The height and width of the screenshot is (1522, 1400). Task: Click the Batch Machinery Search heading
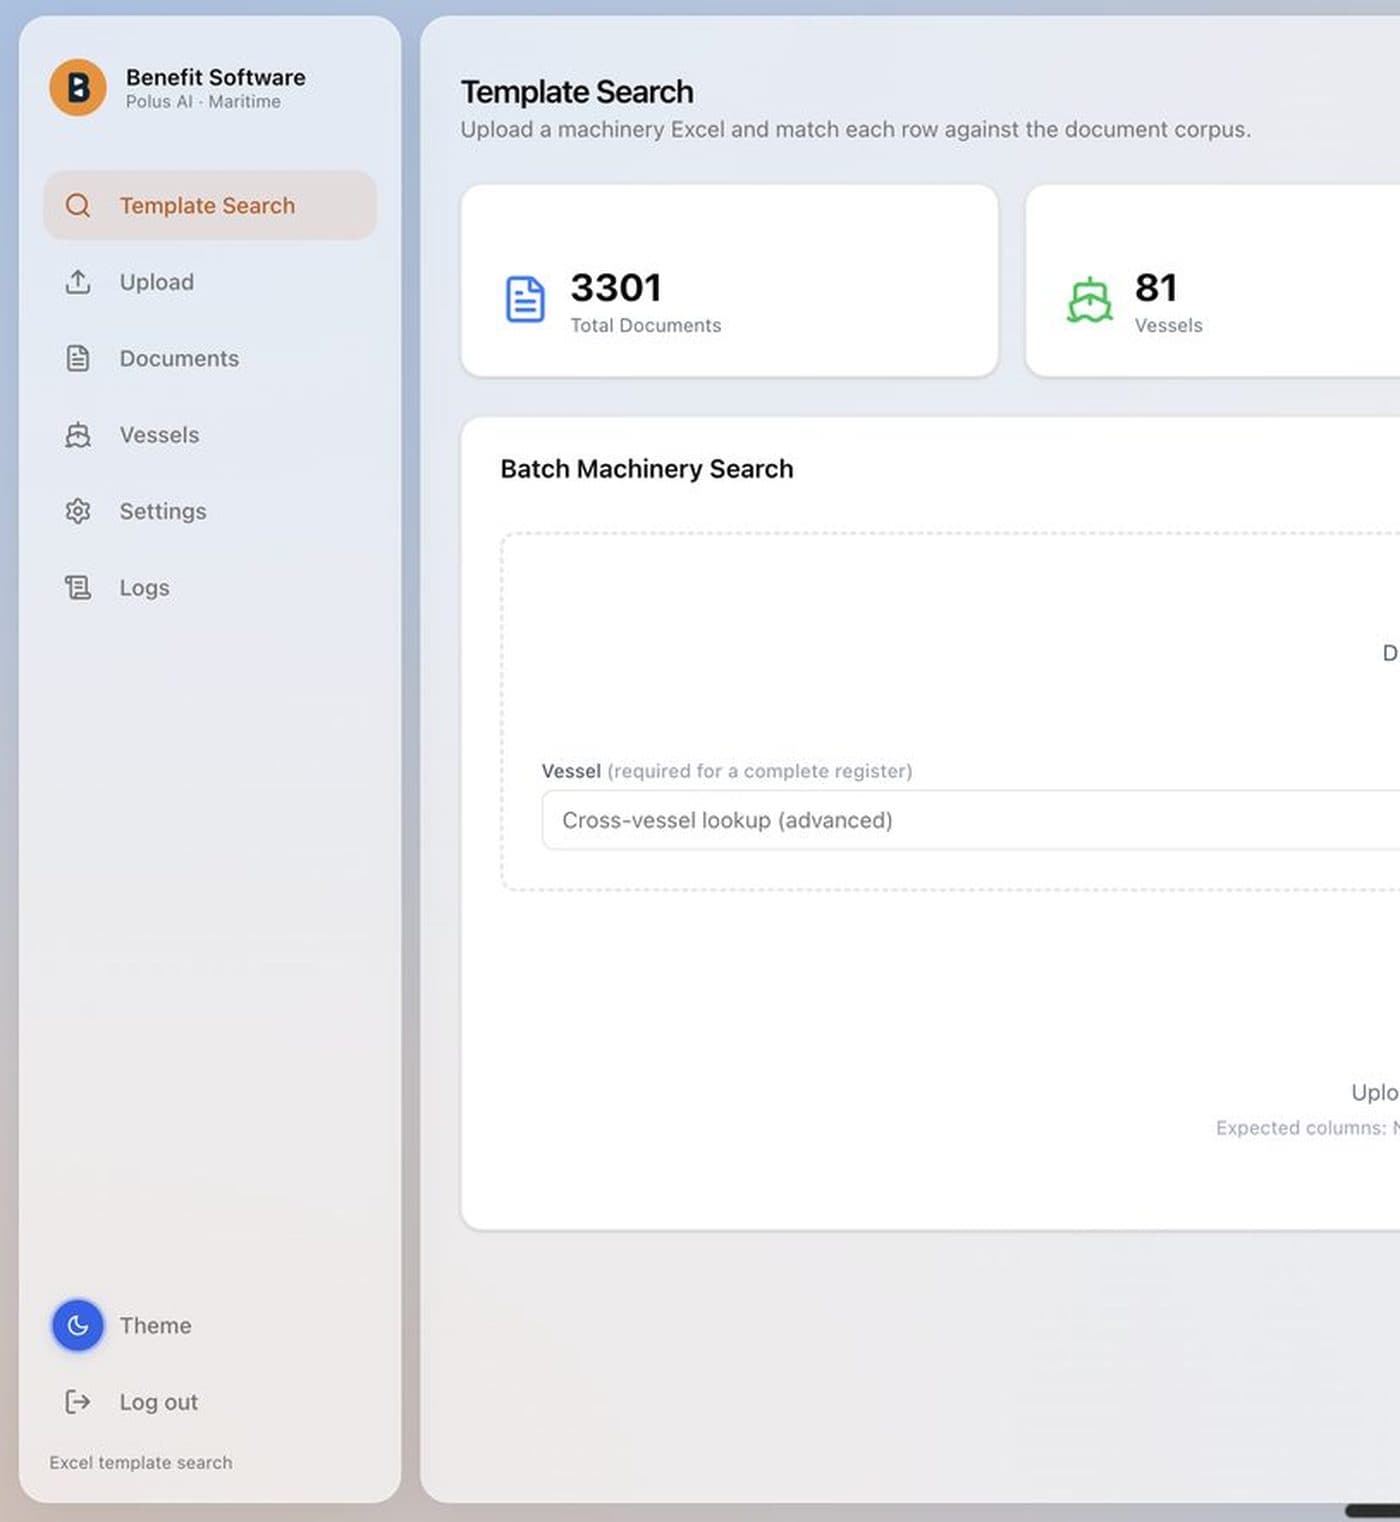pyautogui.click(x=647, y=469)
